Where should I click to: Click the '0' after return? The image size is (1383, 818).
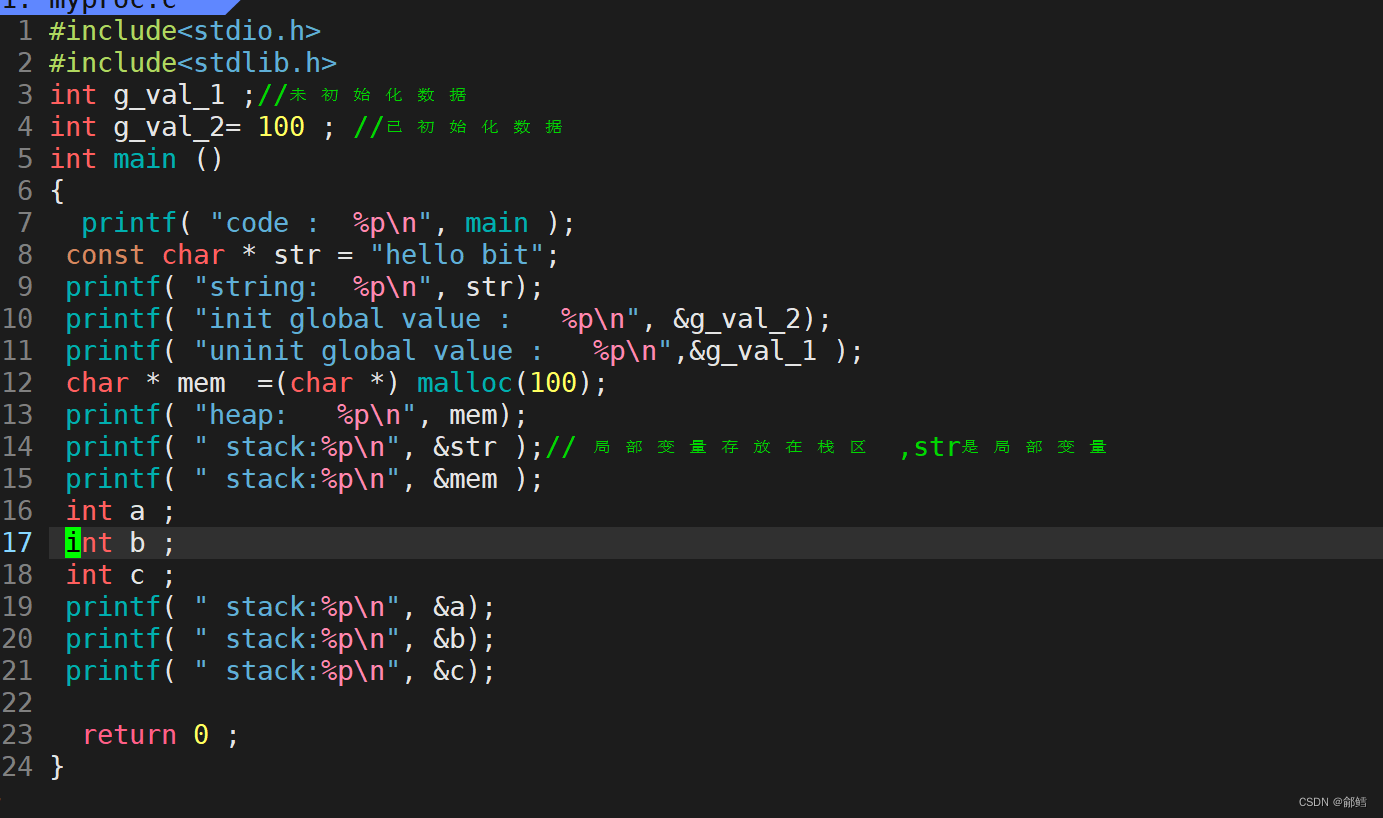(x=201, y=734)
